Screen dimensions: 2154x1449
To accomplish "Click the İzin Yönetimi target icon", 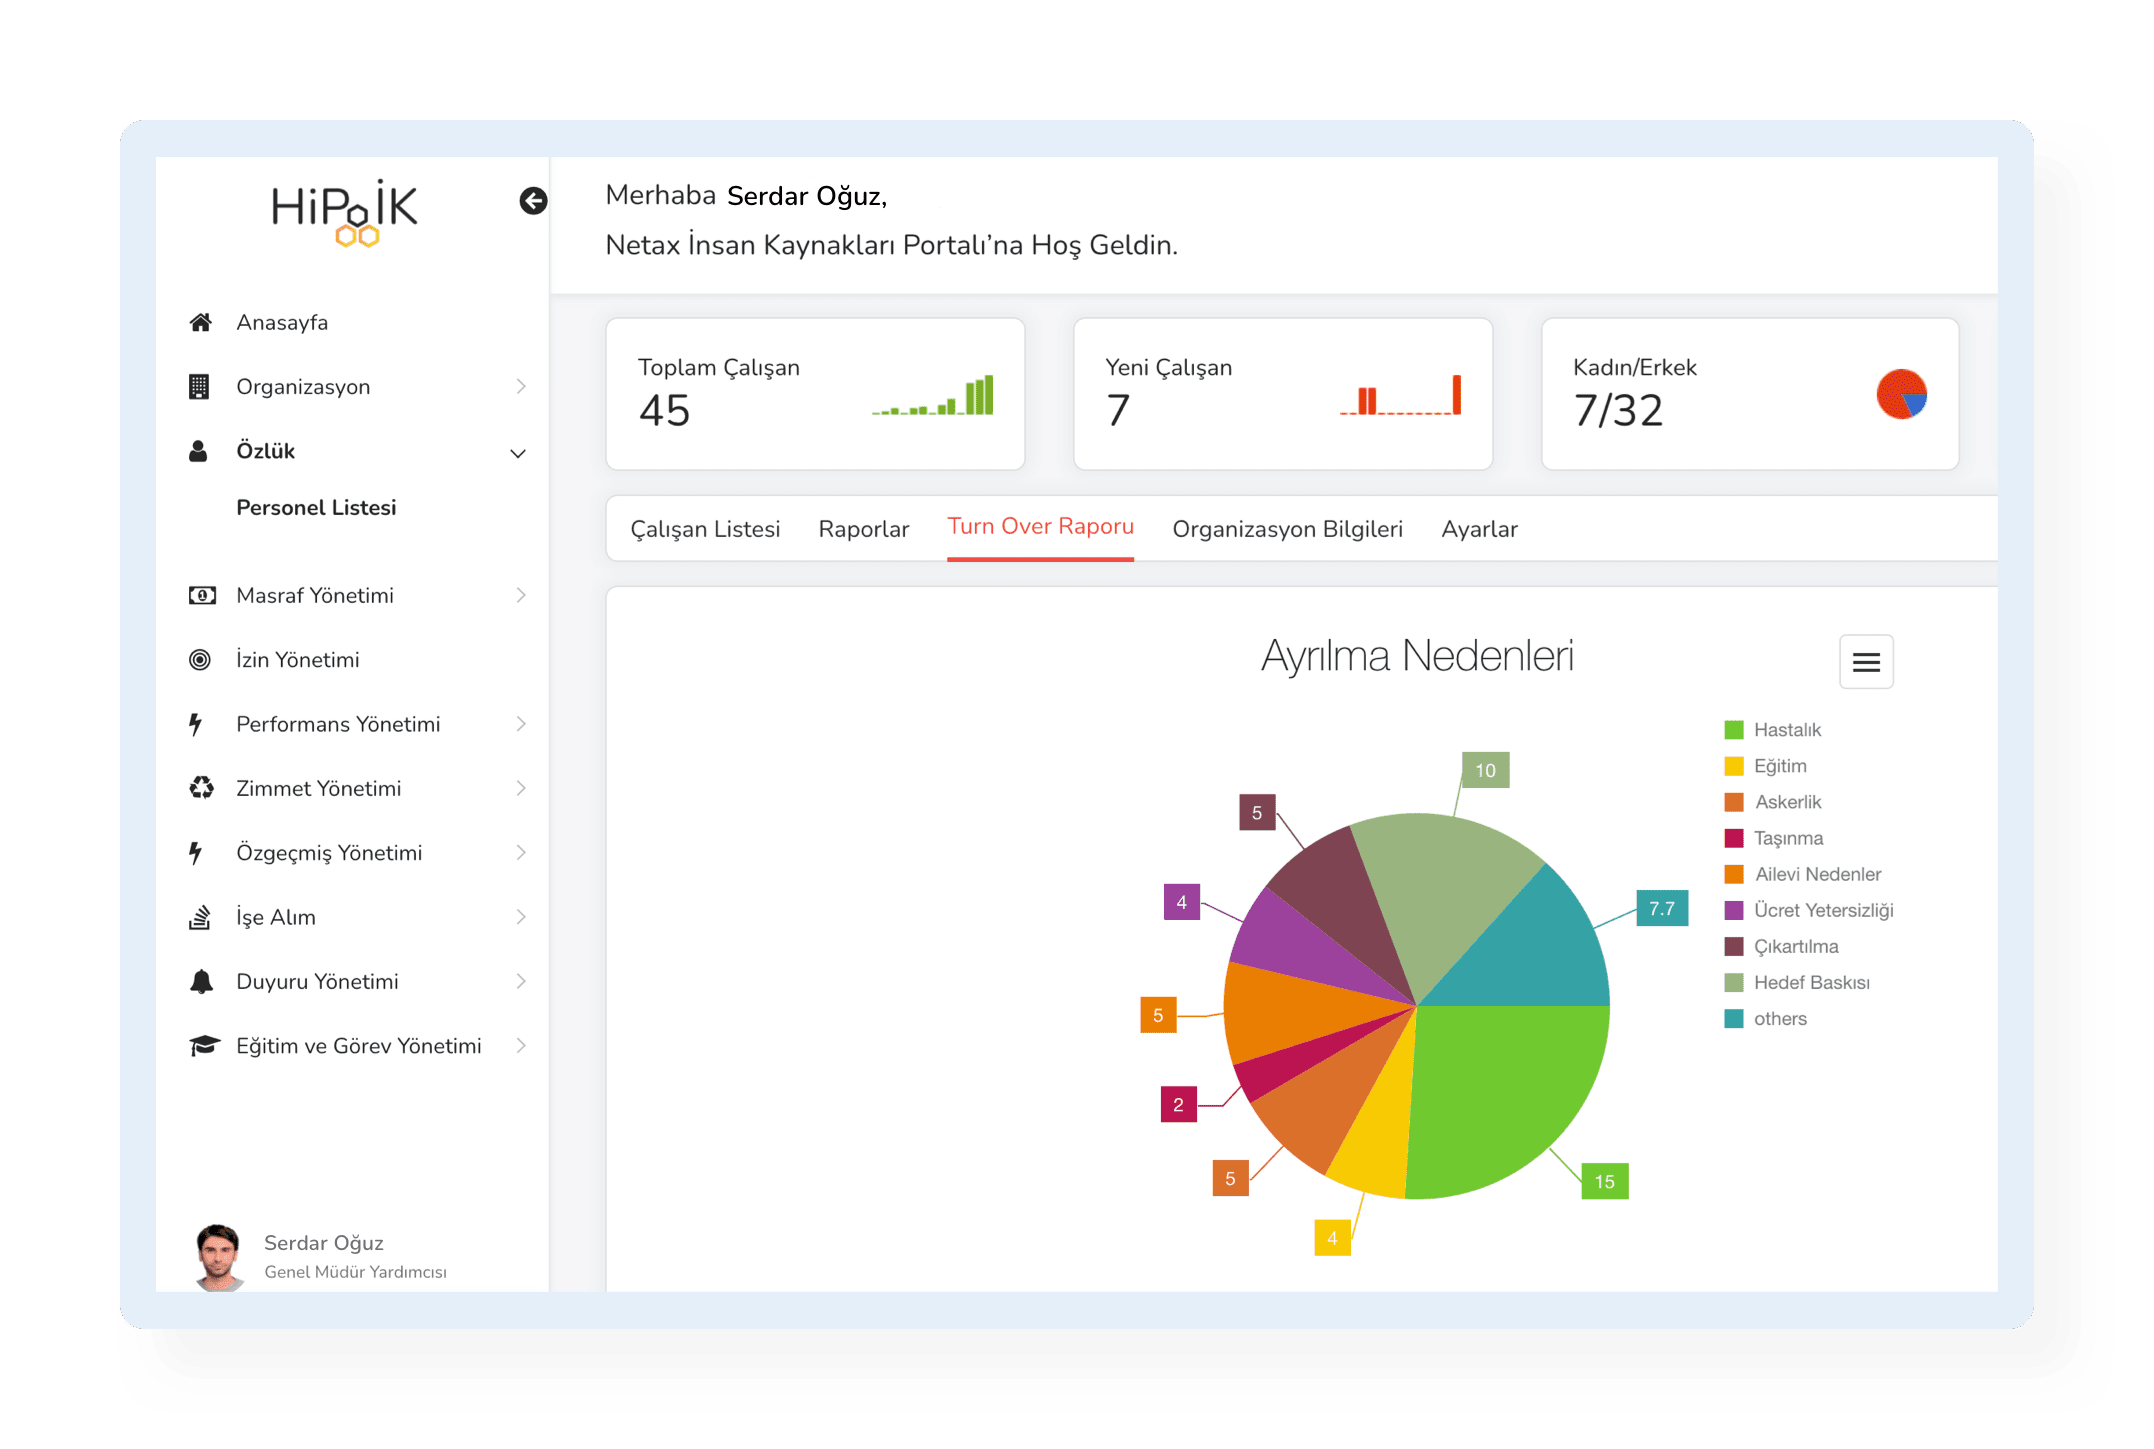I will coord(200,659).
